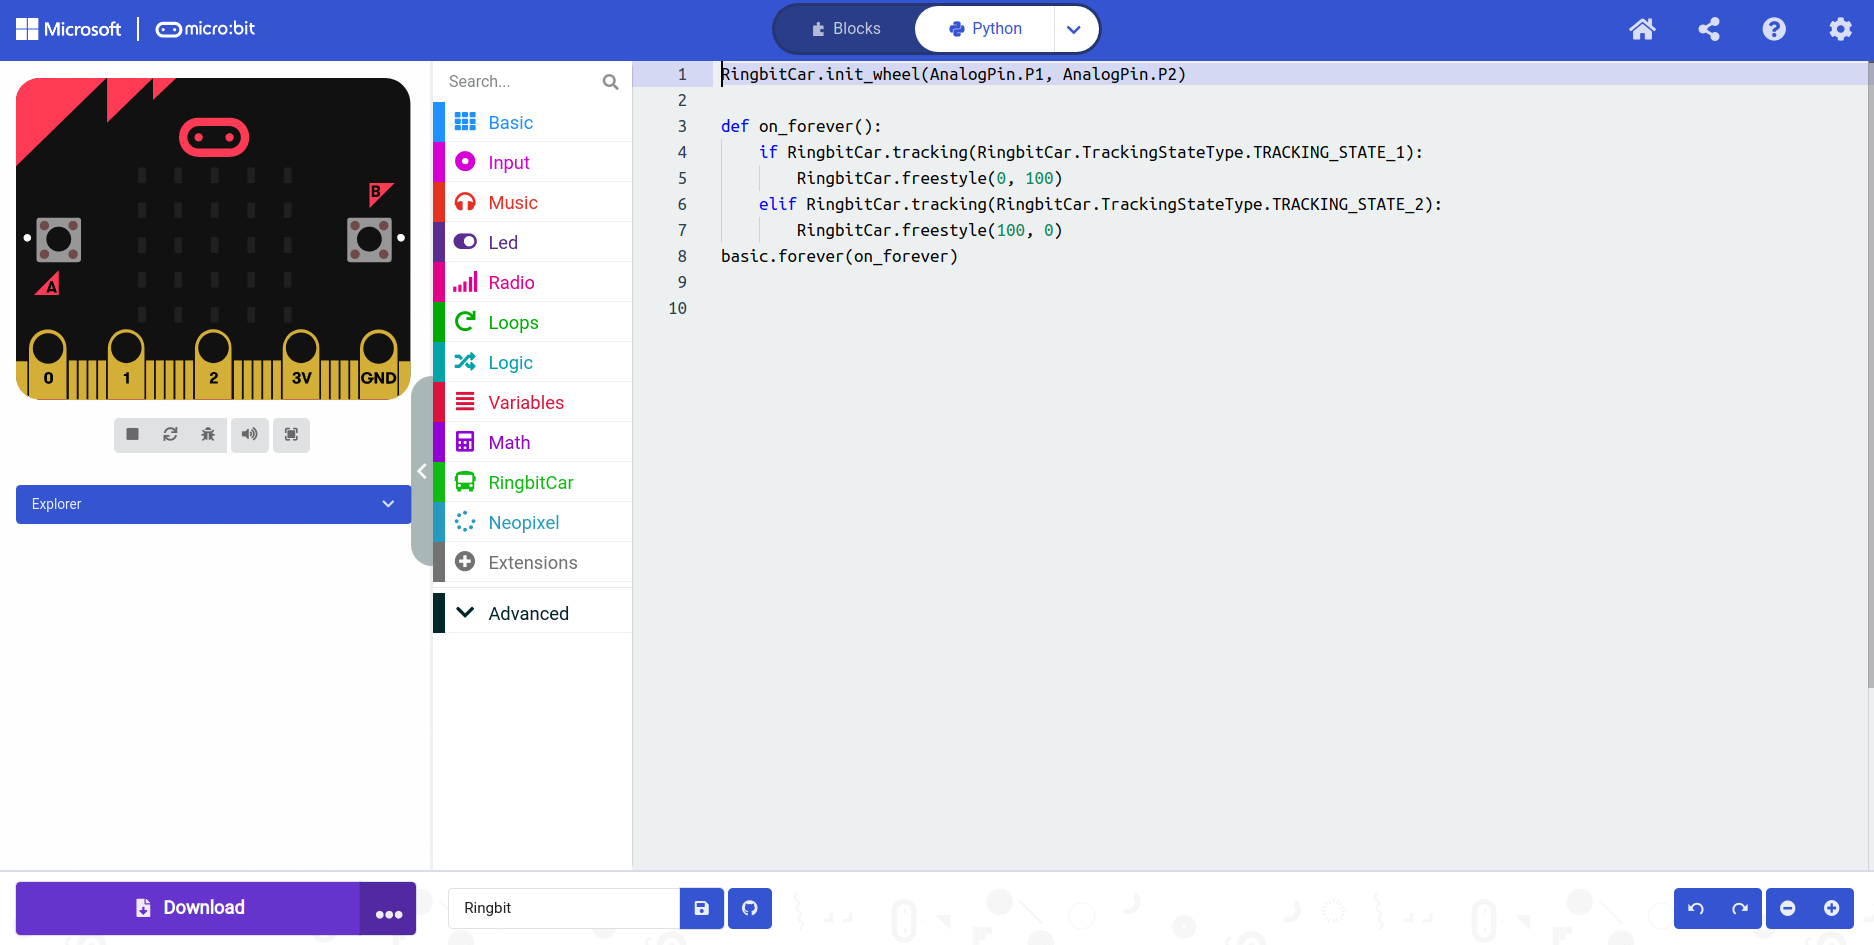
Task: Launch the simulator debugger
Action: pos(208,435)
